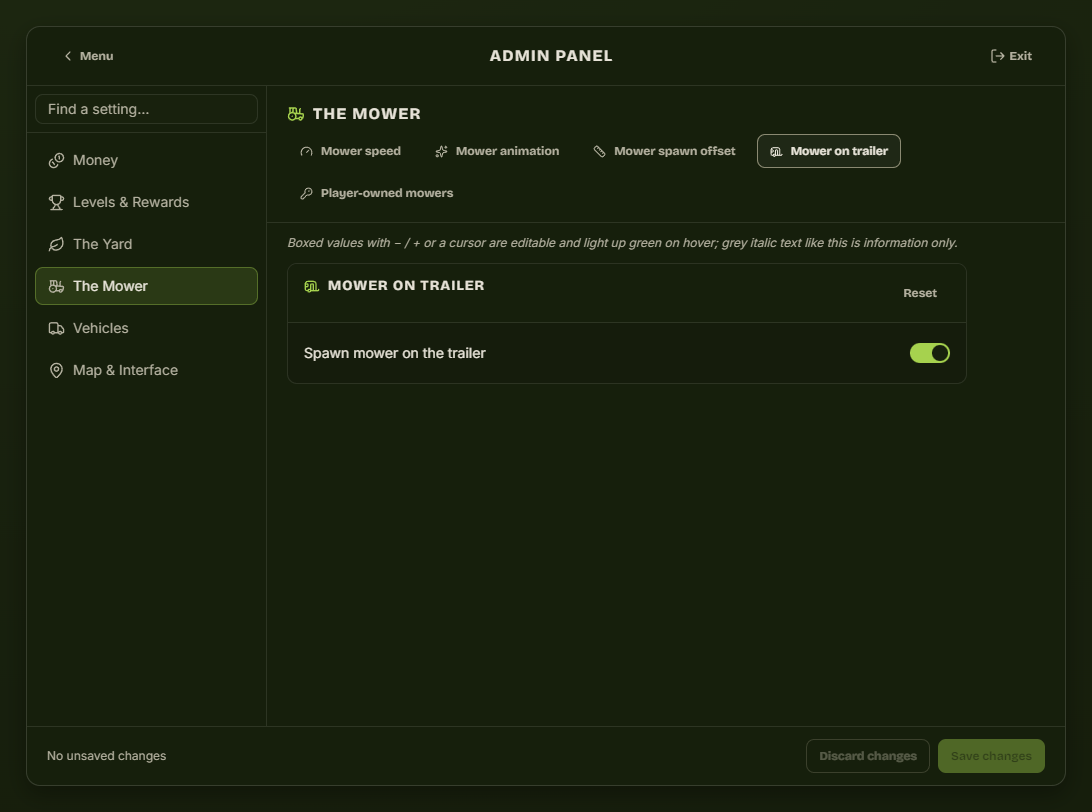Click the Save changes button
Image resolution: width=1092 pixels, height=812 pixels.
click(991, 756)
